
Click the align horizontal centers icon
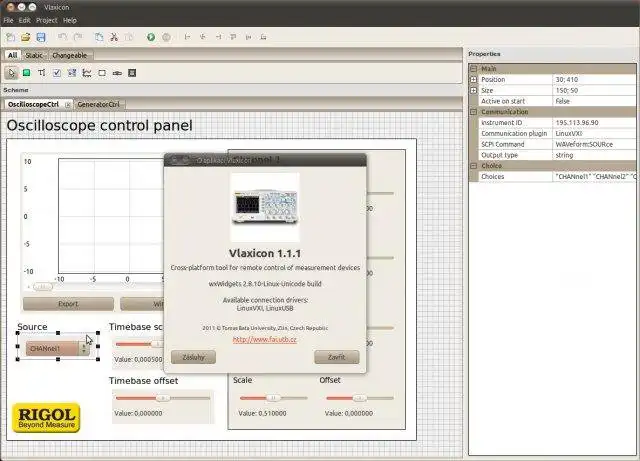coord(203,37)
